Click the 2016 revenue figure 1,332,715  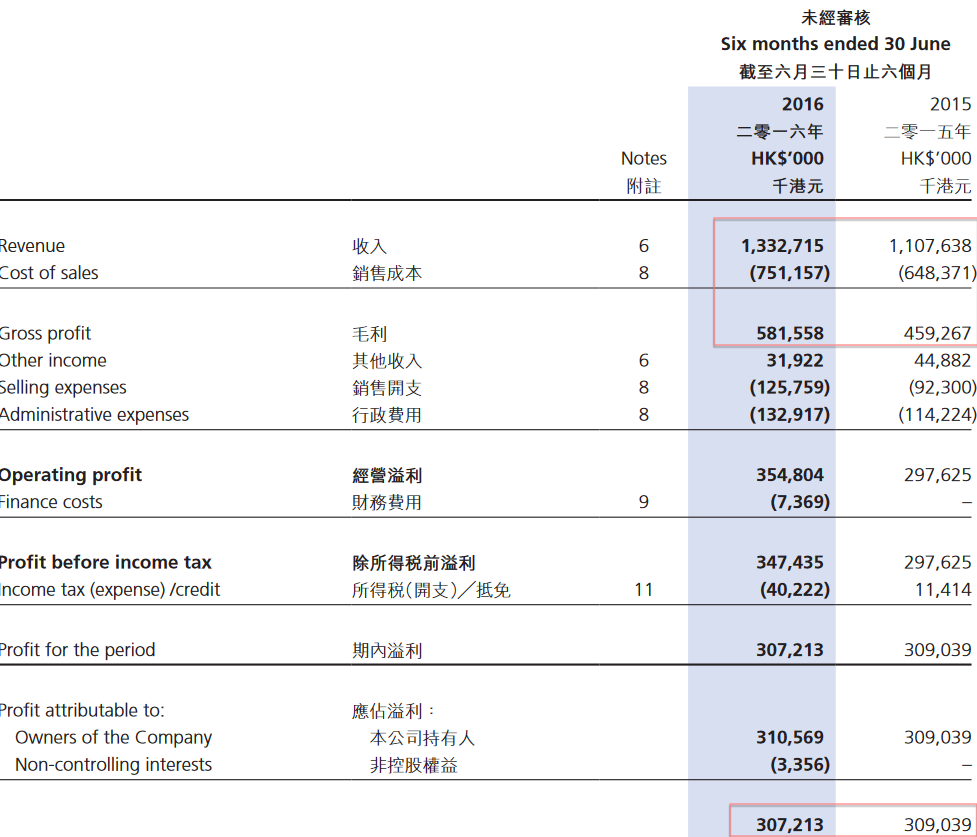pos(783,246)
